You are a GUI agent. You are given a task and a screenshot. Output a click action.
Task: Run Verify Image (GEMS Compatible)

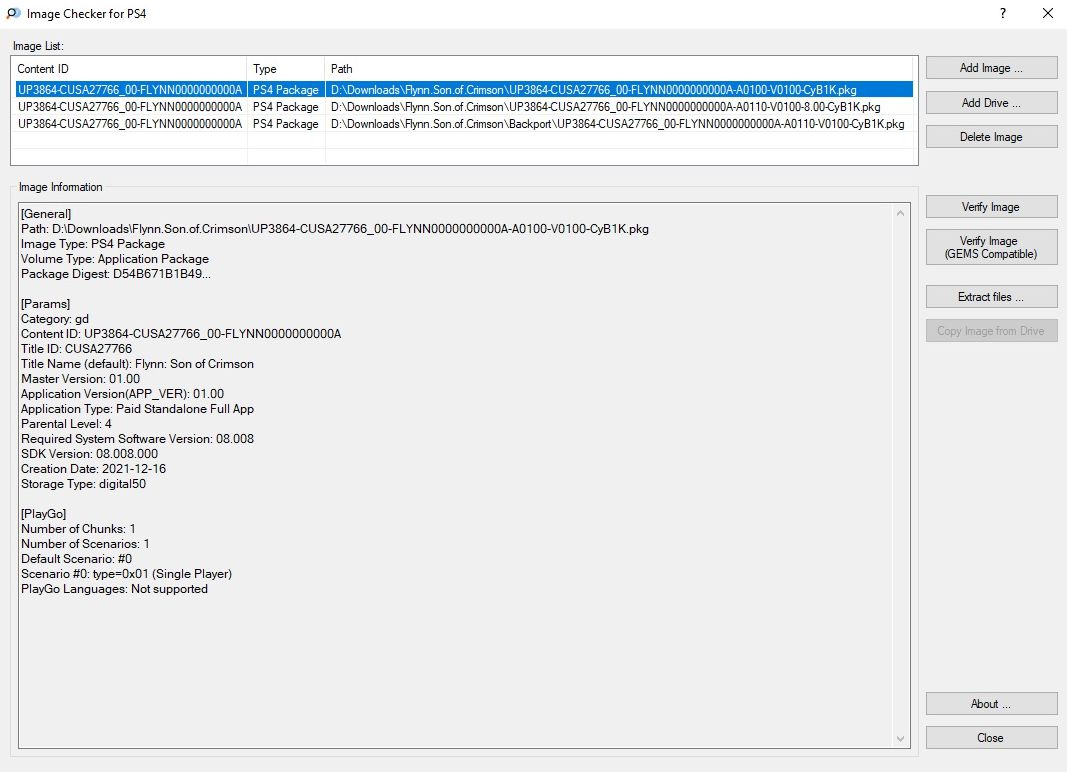(991, 247)
